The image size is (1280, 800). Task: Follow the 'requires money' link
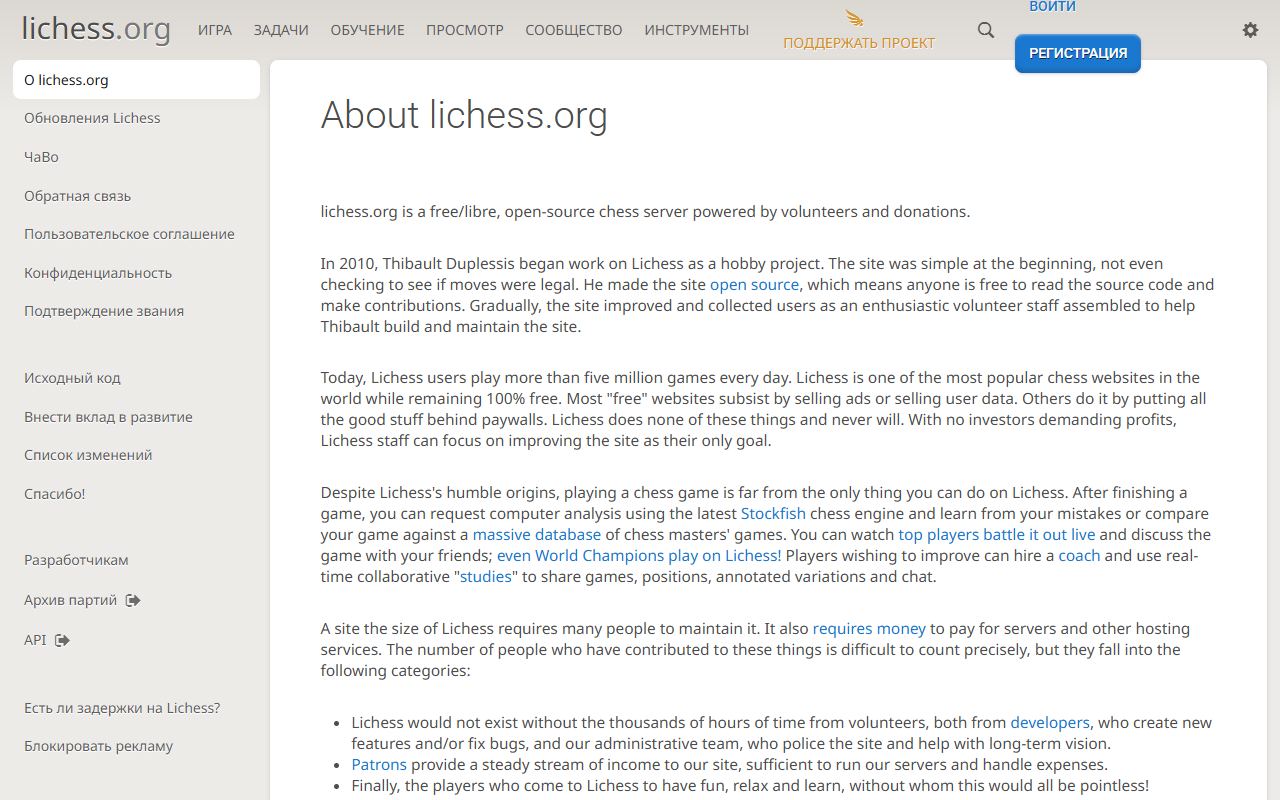point(869,628)
